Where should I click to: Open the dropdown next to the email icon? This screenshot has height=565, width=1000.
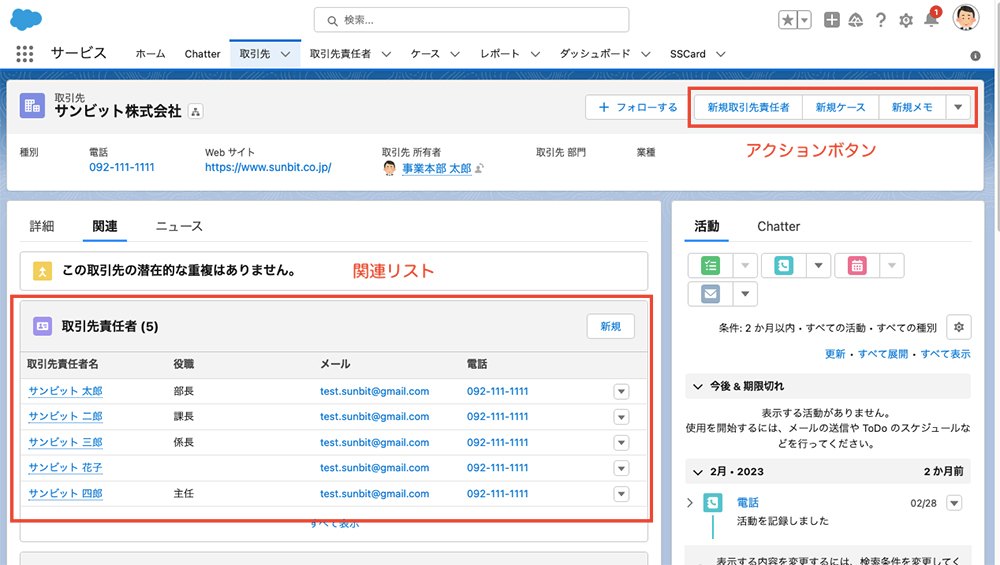(745, 294)
